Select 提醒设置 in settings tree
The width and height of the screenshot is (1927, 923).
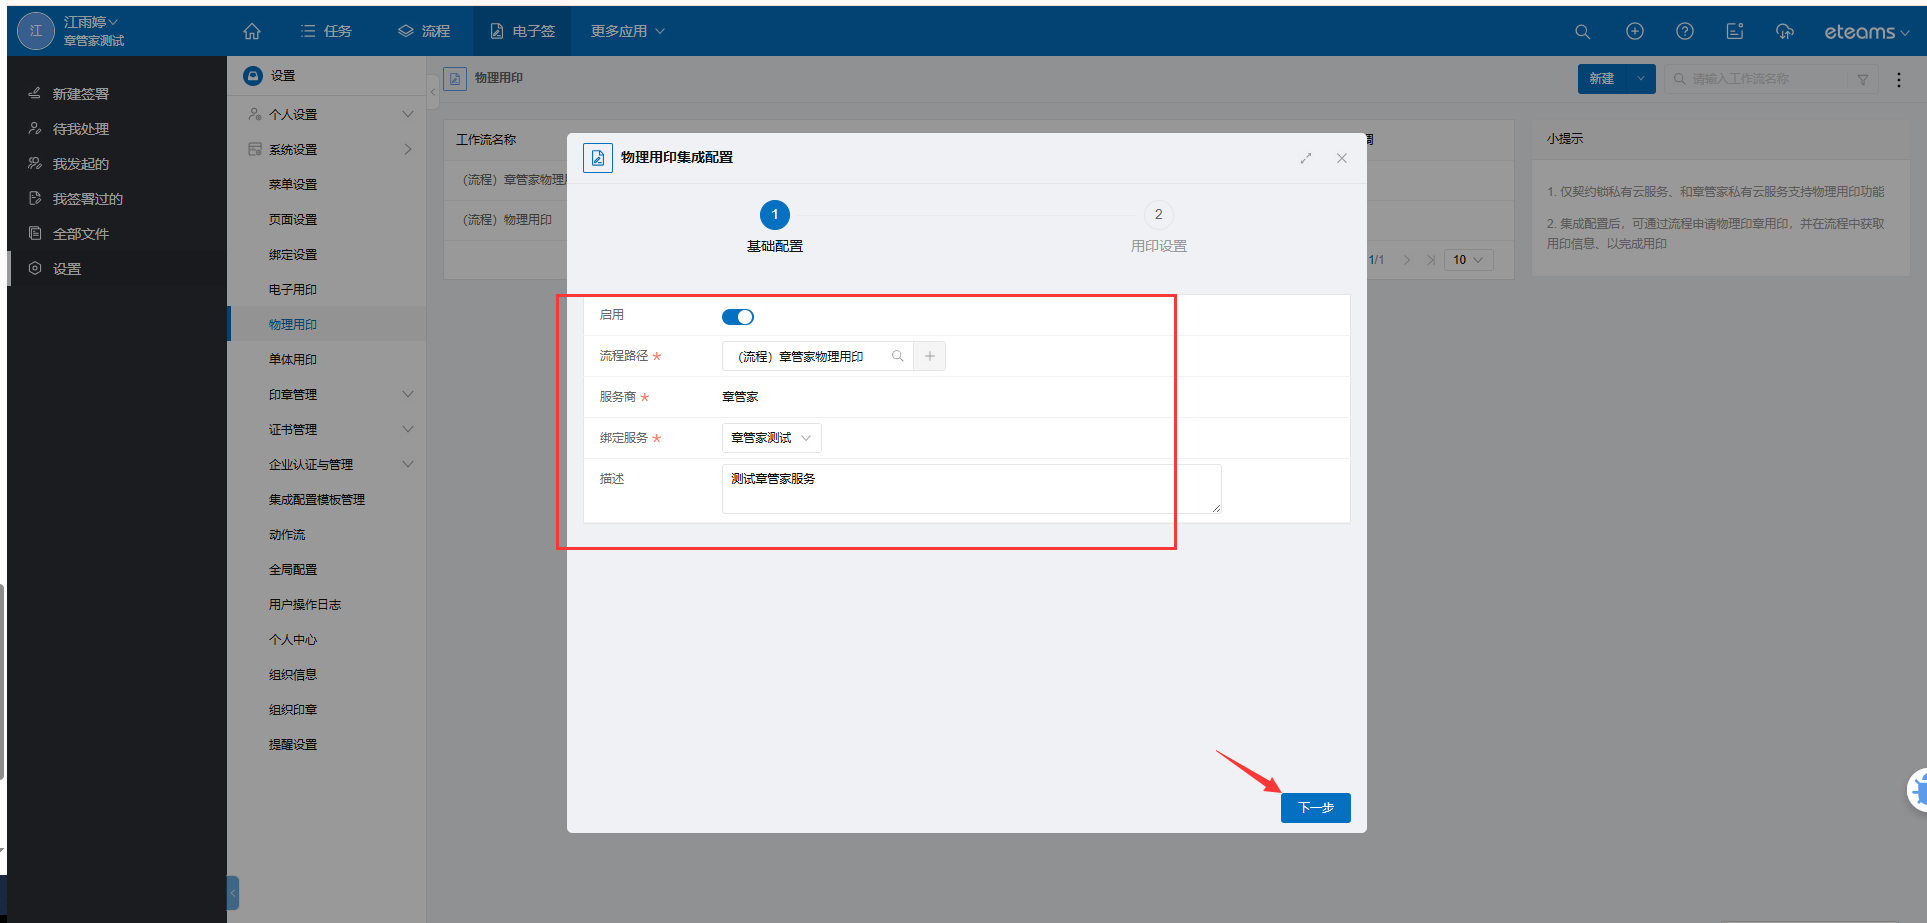[293, 745]
